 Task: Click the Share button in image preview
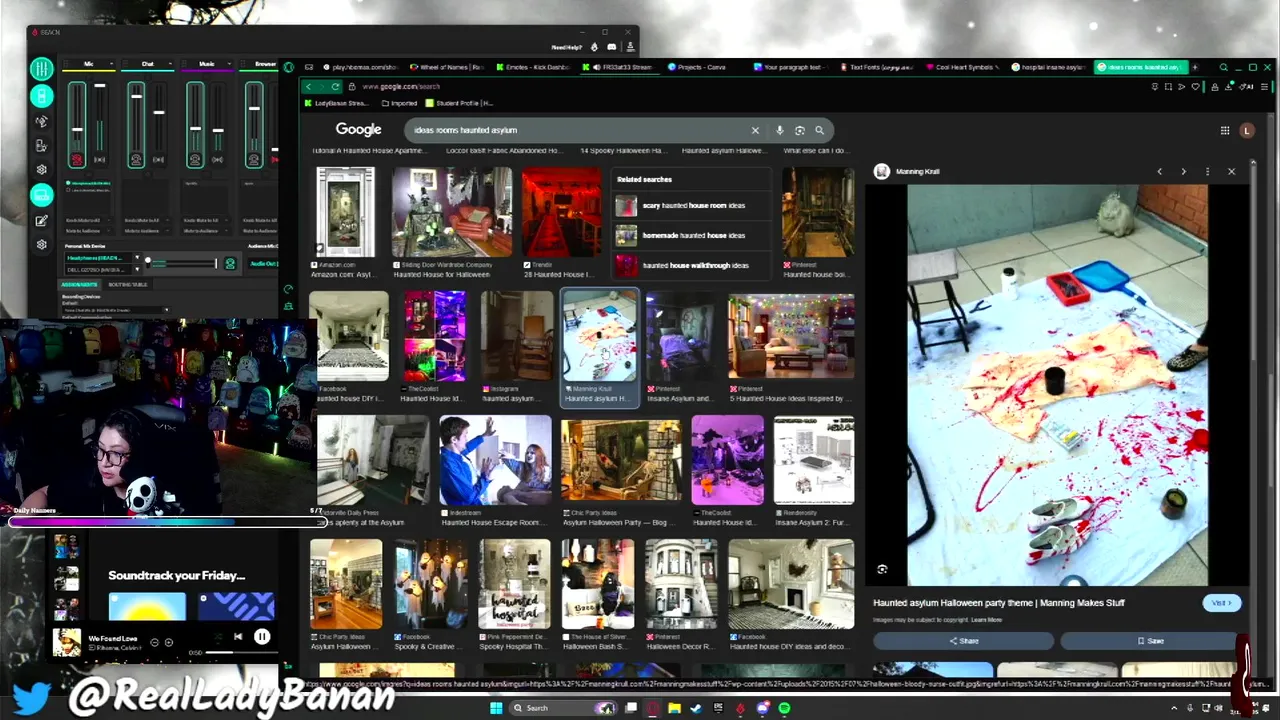coord(963,641)
